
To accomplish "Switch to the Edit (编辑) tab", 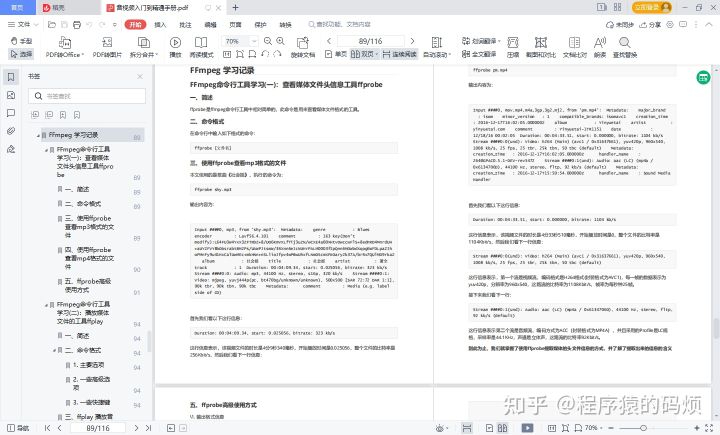I will tap(210, 24).
